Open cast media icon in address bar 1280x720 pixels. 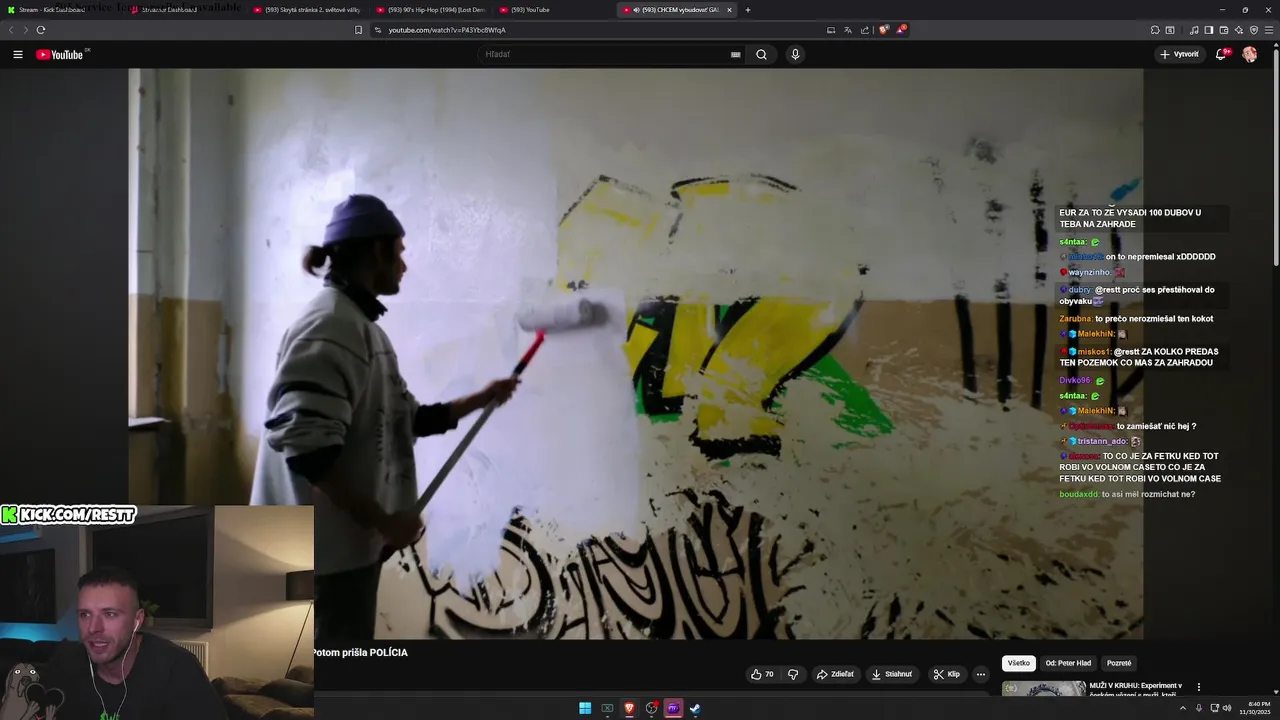tap(831, 30)
